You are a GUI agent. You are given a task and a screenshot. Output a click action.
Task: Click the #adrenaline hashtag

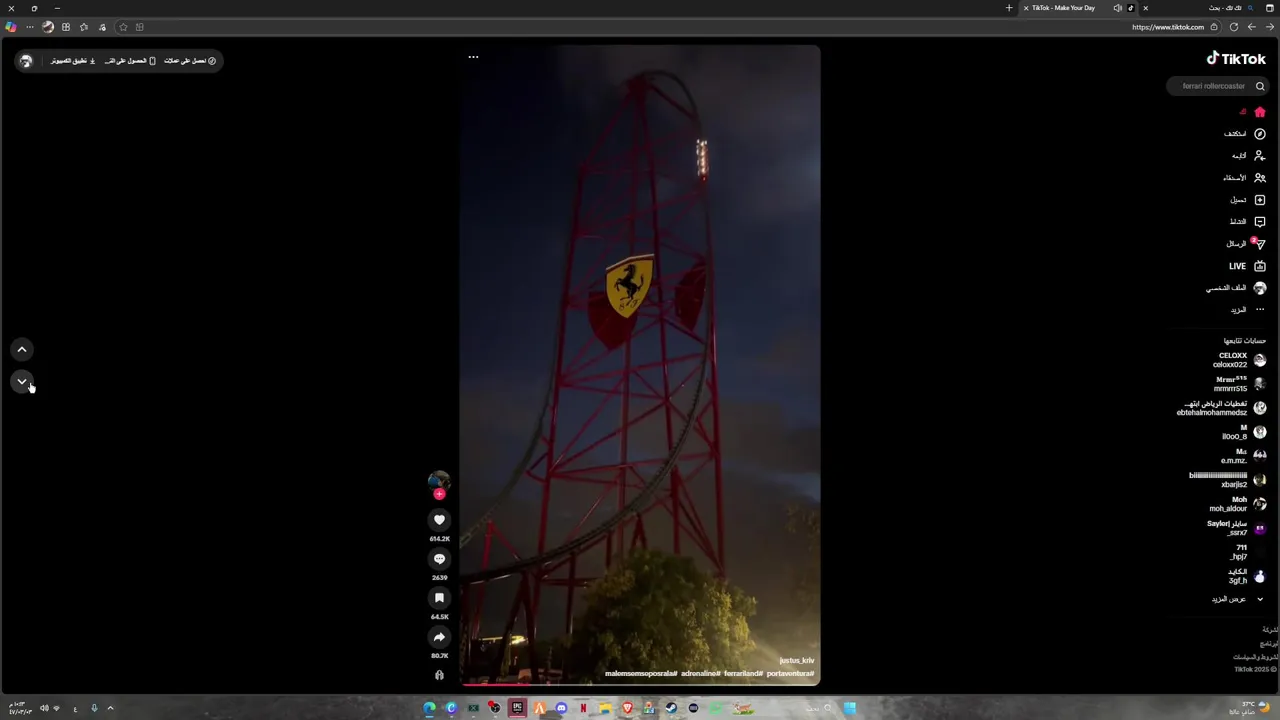700,674
